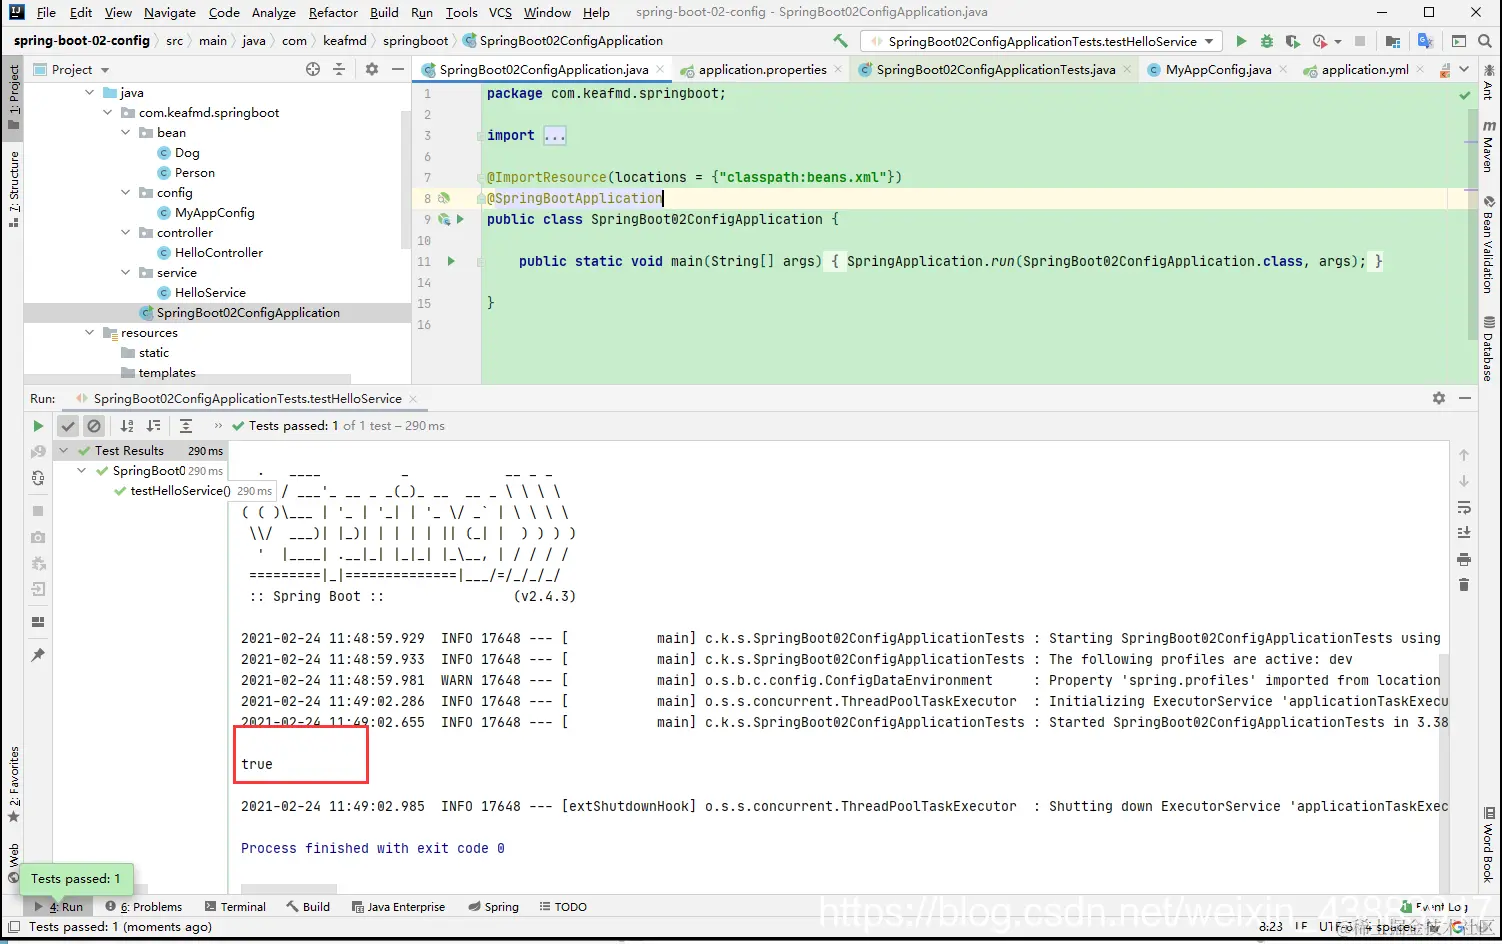Switch to application.yml tab
Viewport: 1502px width, 944px height.
tap(1364, 69)
